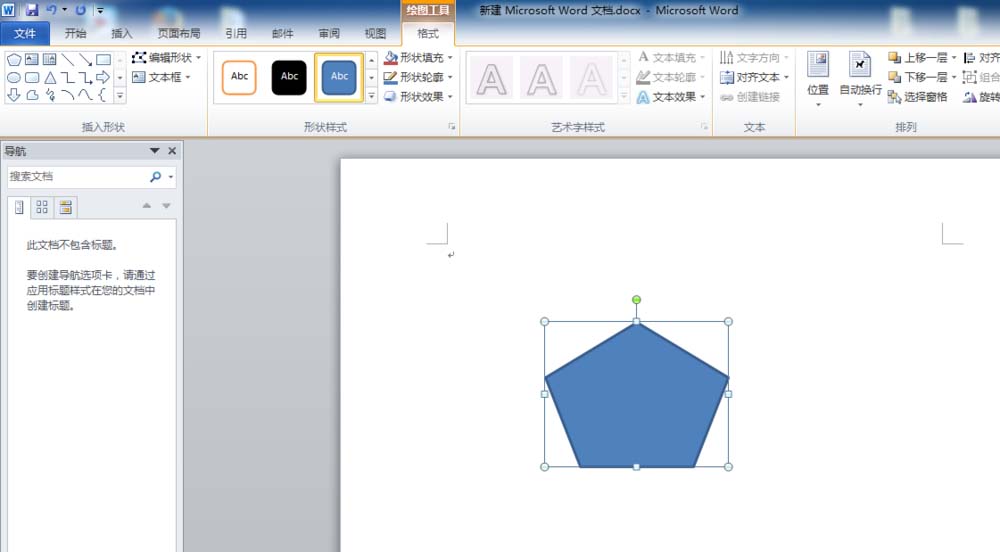
Task: Pick the oval shape from the shapes gallery
Action: [x=14, y=77]
